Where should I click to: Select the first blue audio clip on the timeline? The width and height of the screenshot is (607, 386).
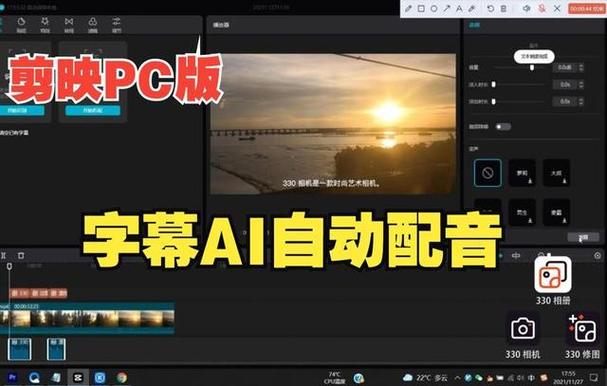pyautogui.click(x=20, y=349)
